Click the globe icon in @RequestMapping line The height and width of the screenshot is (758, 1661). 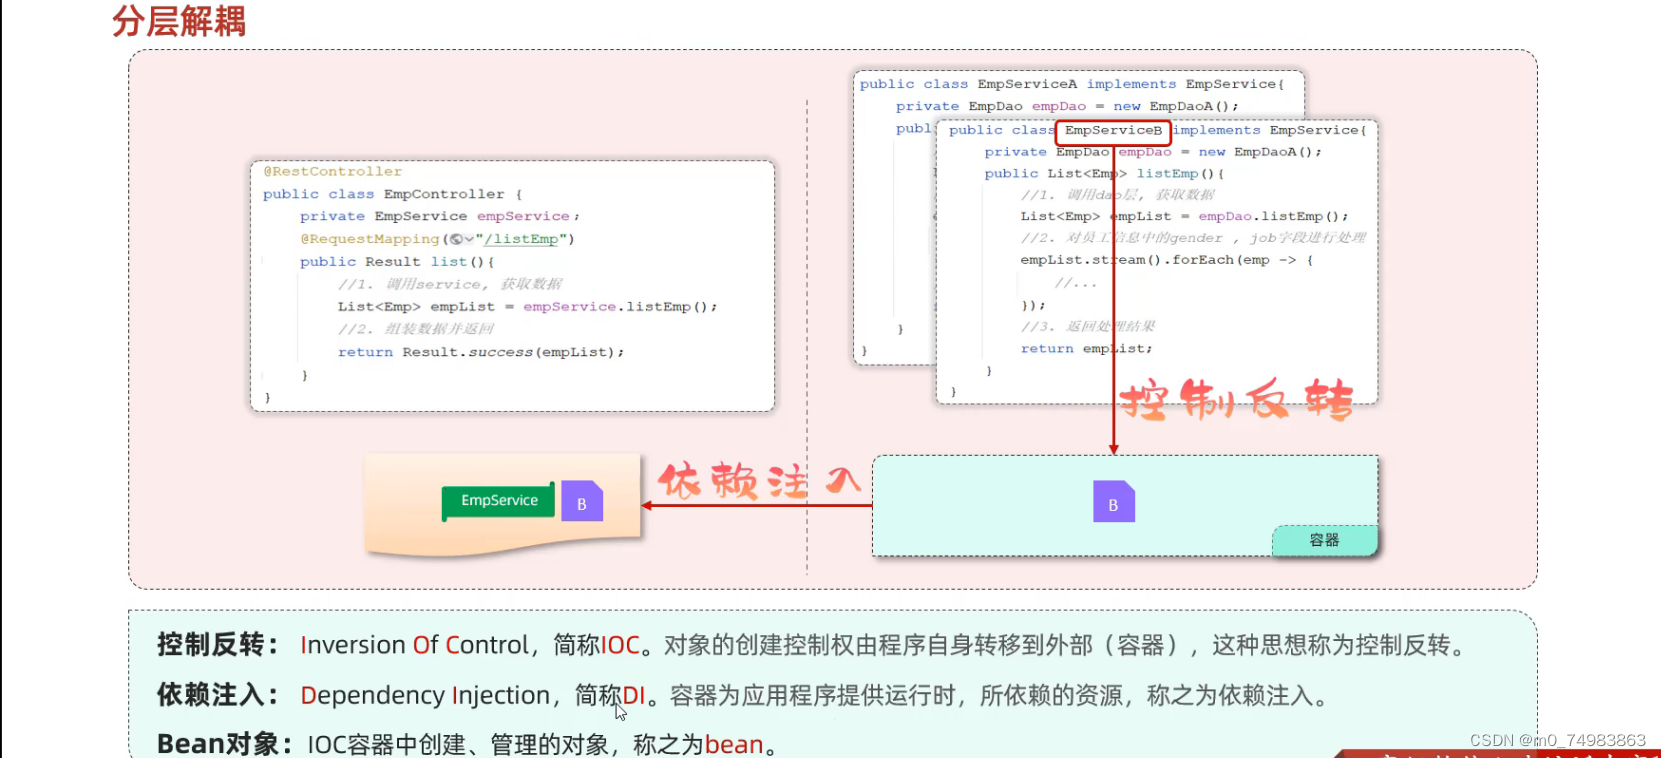point(456,239)
